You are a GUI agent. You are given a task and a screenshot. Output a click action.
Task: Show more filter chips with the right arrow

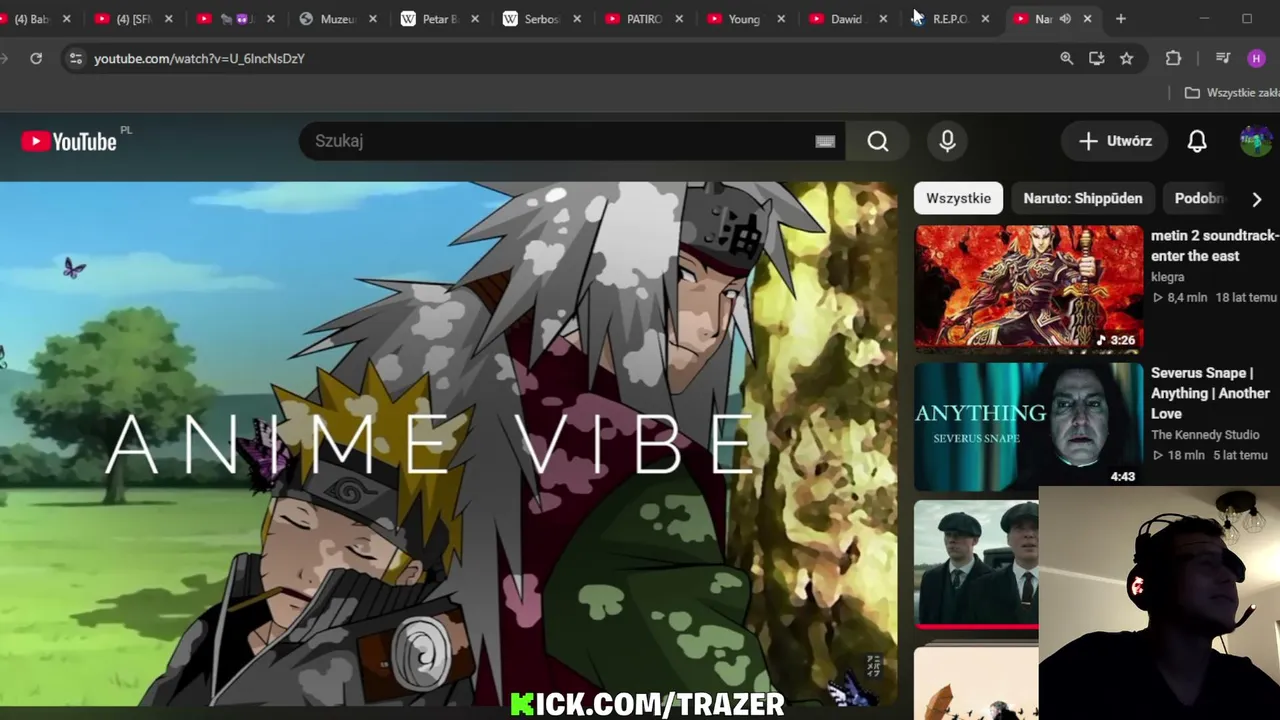(x=1257, y=198)
